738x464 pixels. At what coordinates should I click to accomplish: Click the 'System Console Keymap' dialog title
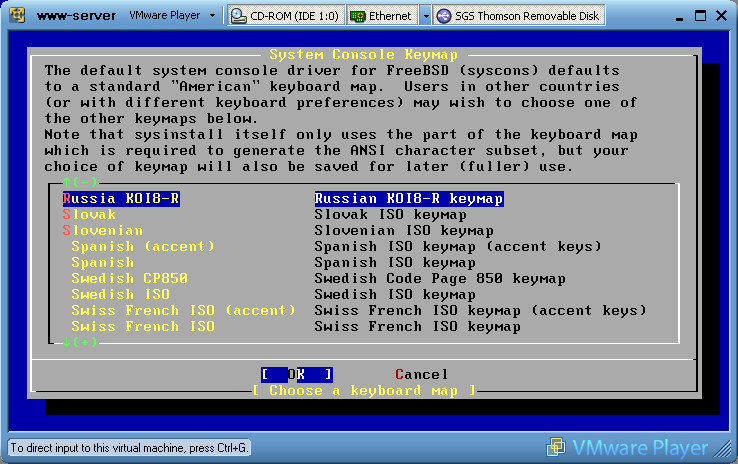363,55
